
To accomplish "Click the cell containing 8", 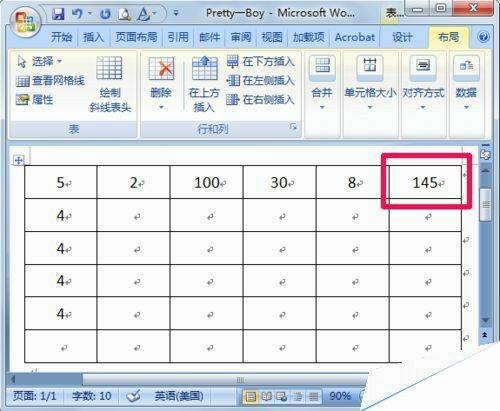I will (x=352, y=182).
